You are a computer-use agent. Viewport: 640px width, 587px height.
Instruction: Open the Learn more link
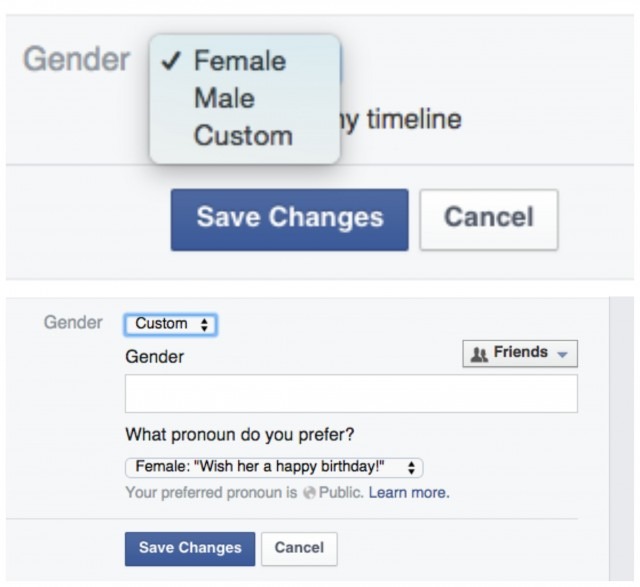click(x=408, y=493)
